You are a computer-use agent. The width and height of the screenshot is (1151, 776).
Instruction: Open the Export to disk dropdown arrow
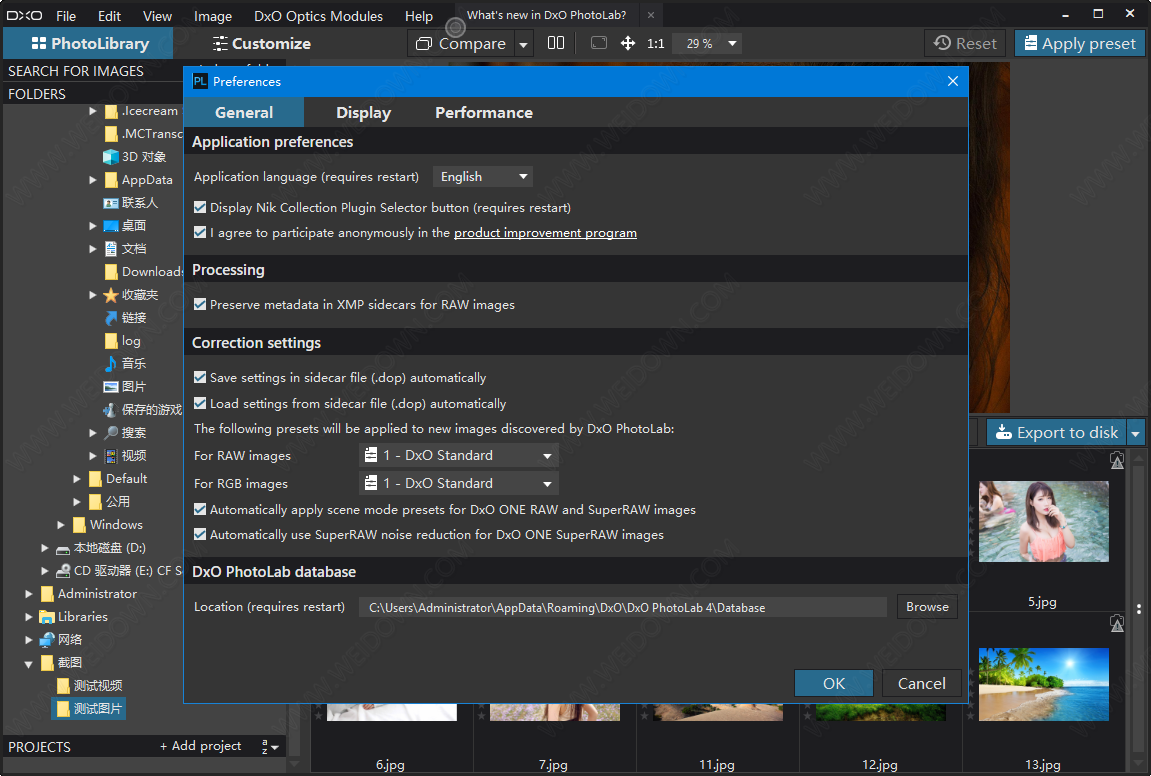click(x=1136, y=433)
